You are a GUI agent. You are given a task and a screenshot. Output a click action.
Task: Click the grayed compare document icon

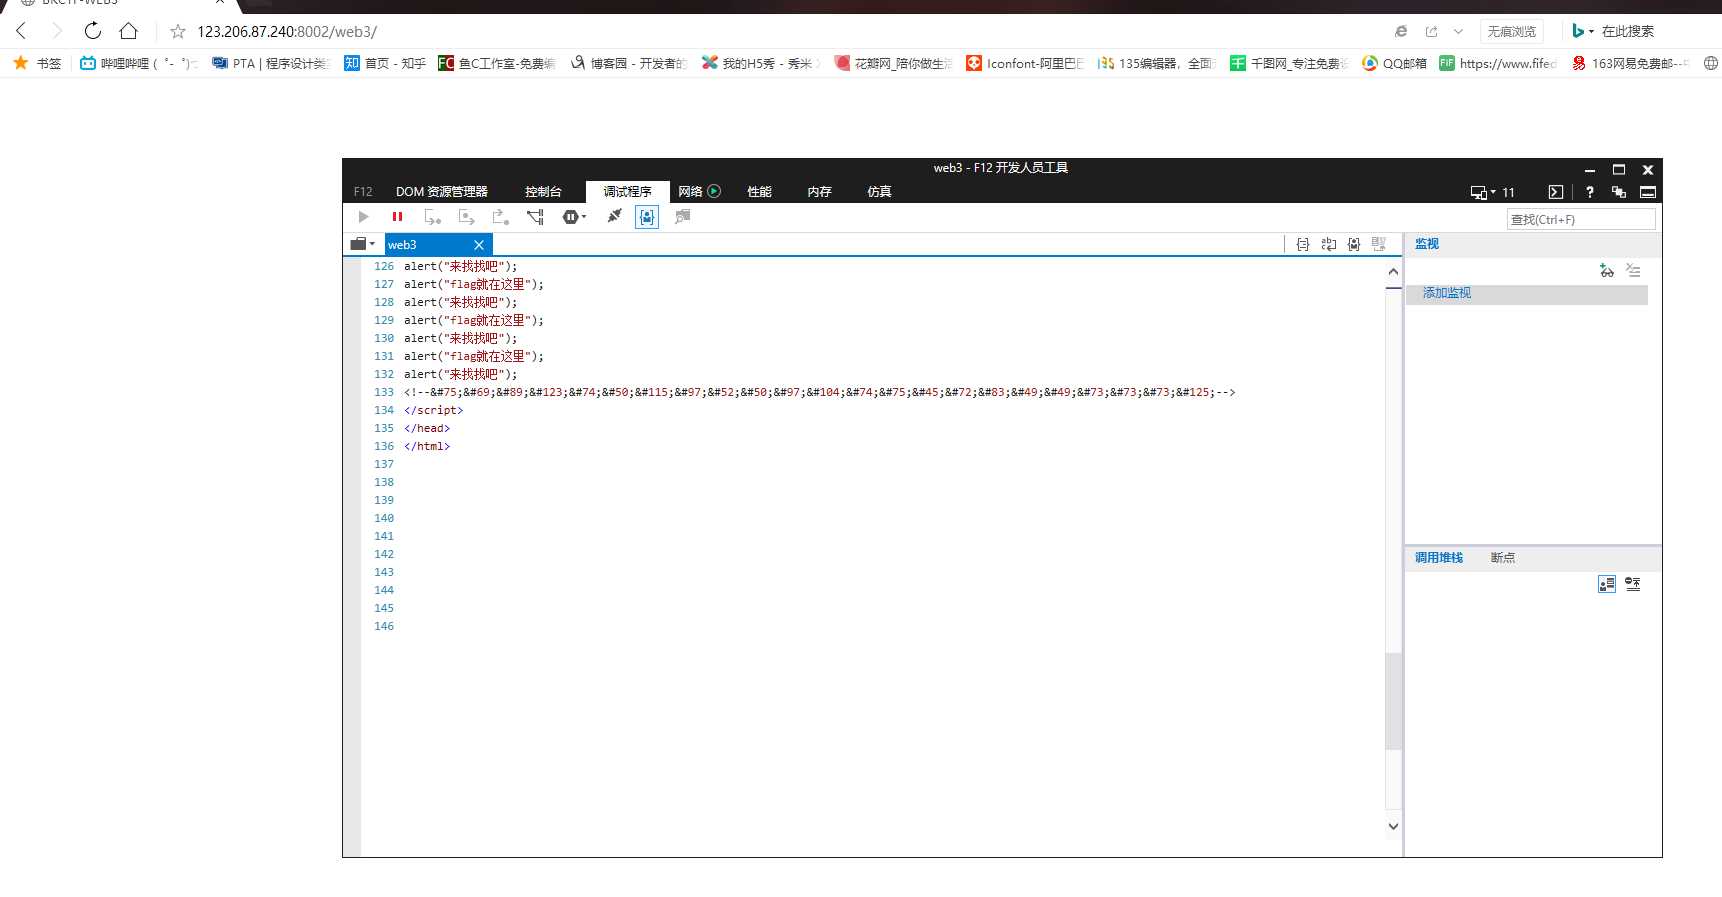pyautogui.click(x=1379, y=244)
